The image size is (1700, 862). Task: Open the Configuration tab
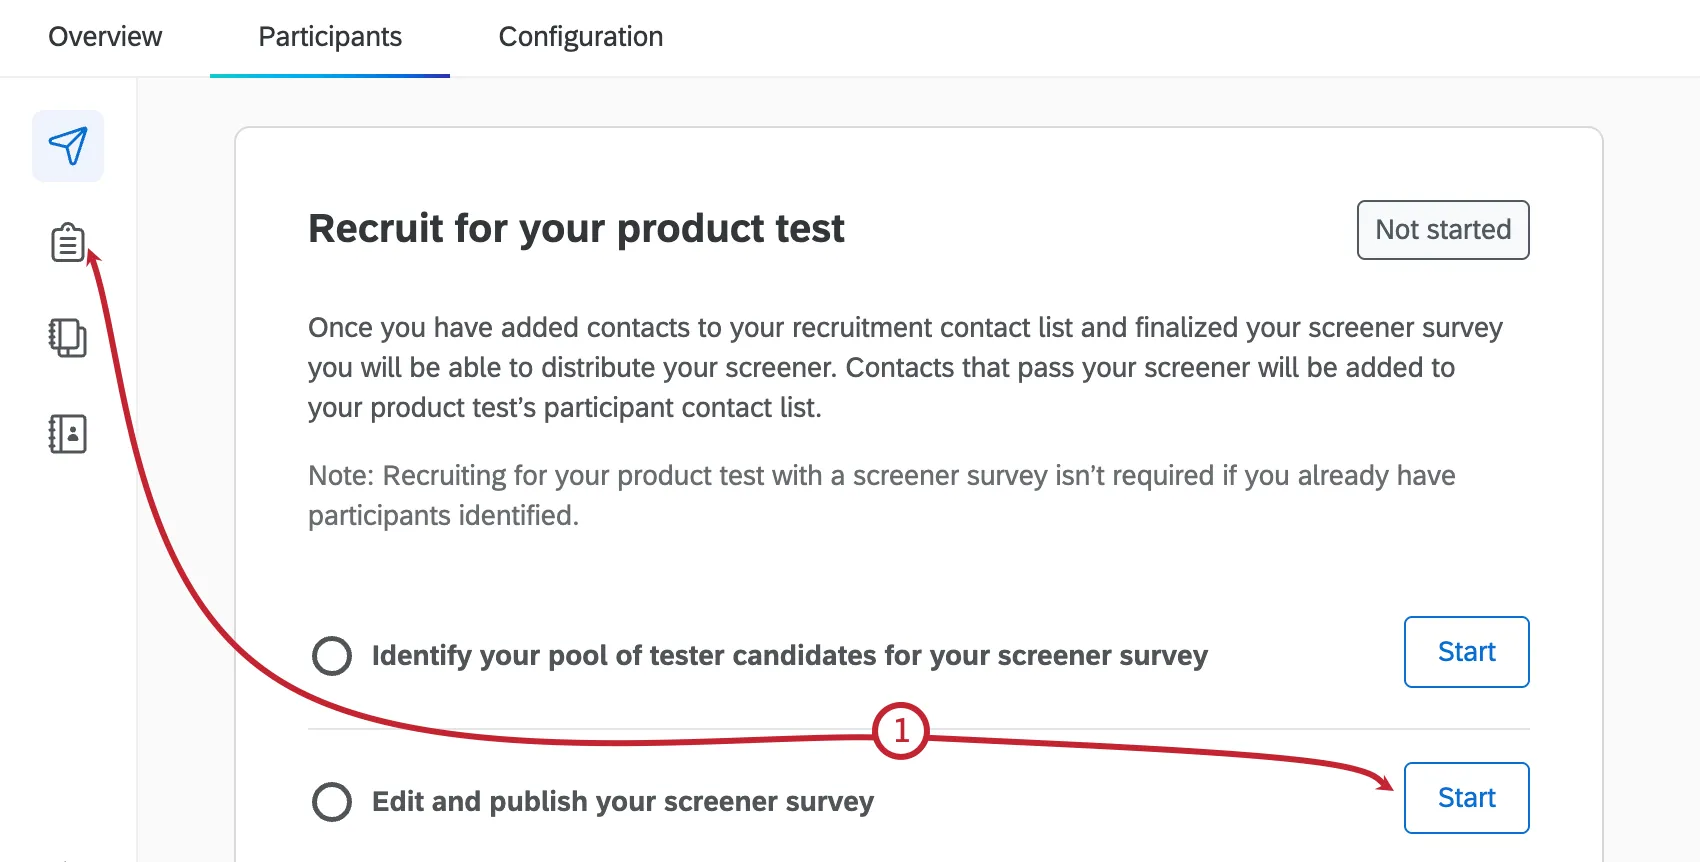tap(580, 37)
